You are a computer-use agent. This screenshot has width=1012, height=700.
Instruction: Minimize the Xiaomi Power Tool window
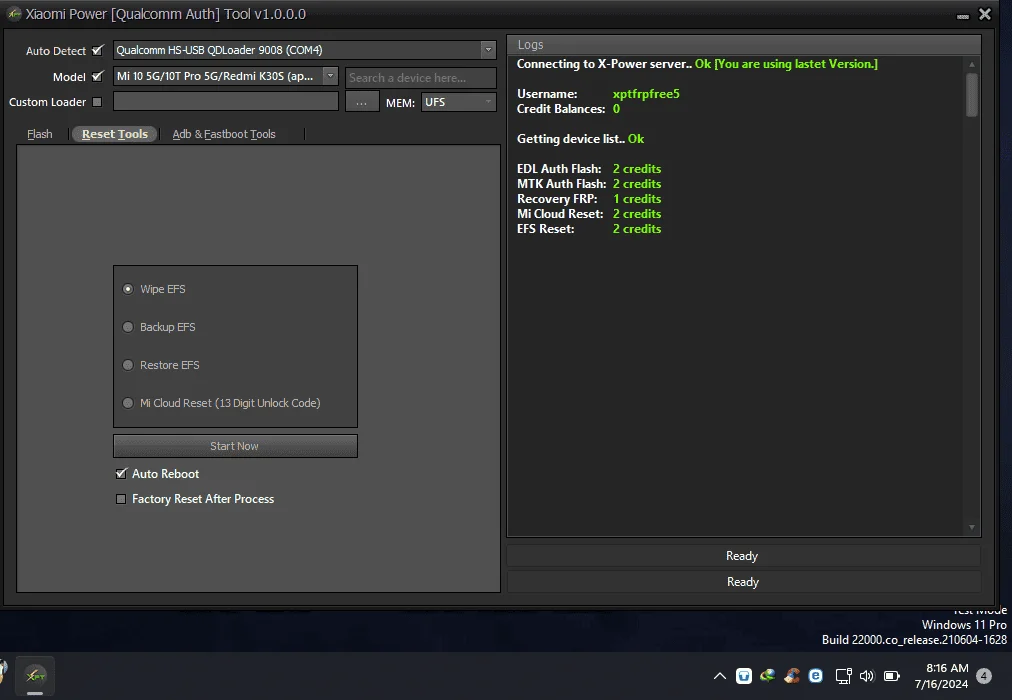(x=962, y=16)
